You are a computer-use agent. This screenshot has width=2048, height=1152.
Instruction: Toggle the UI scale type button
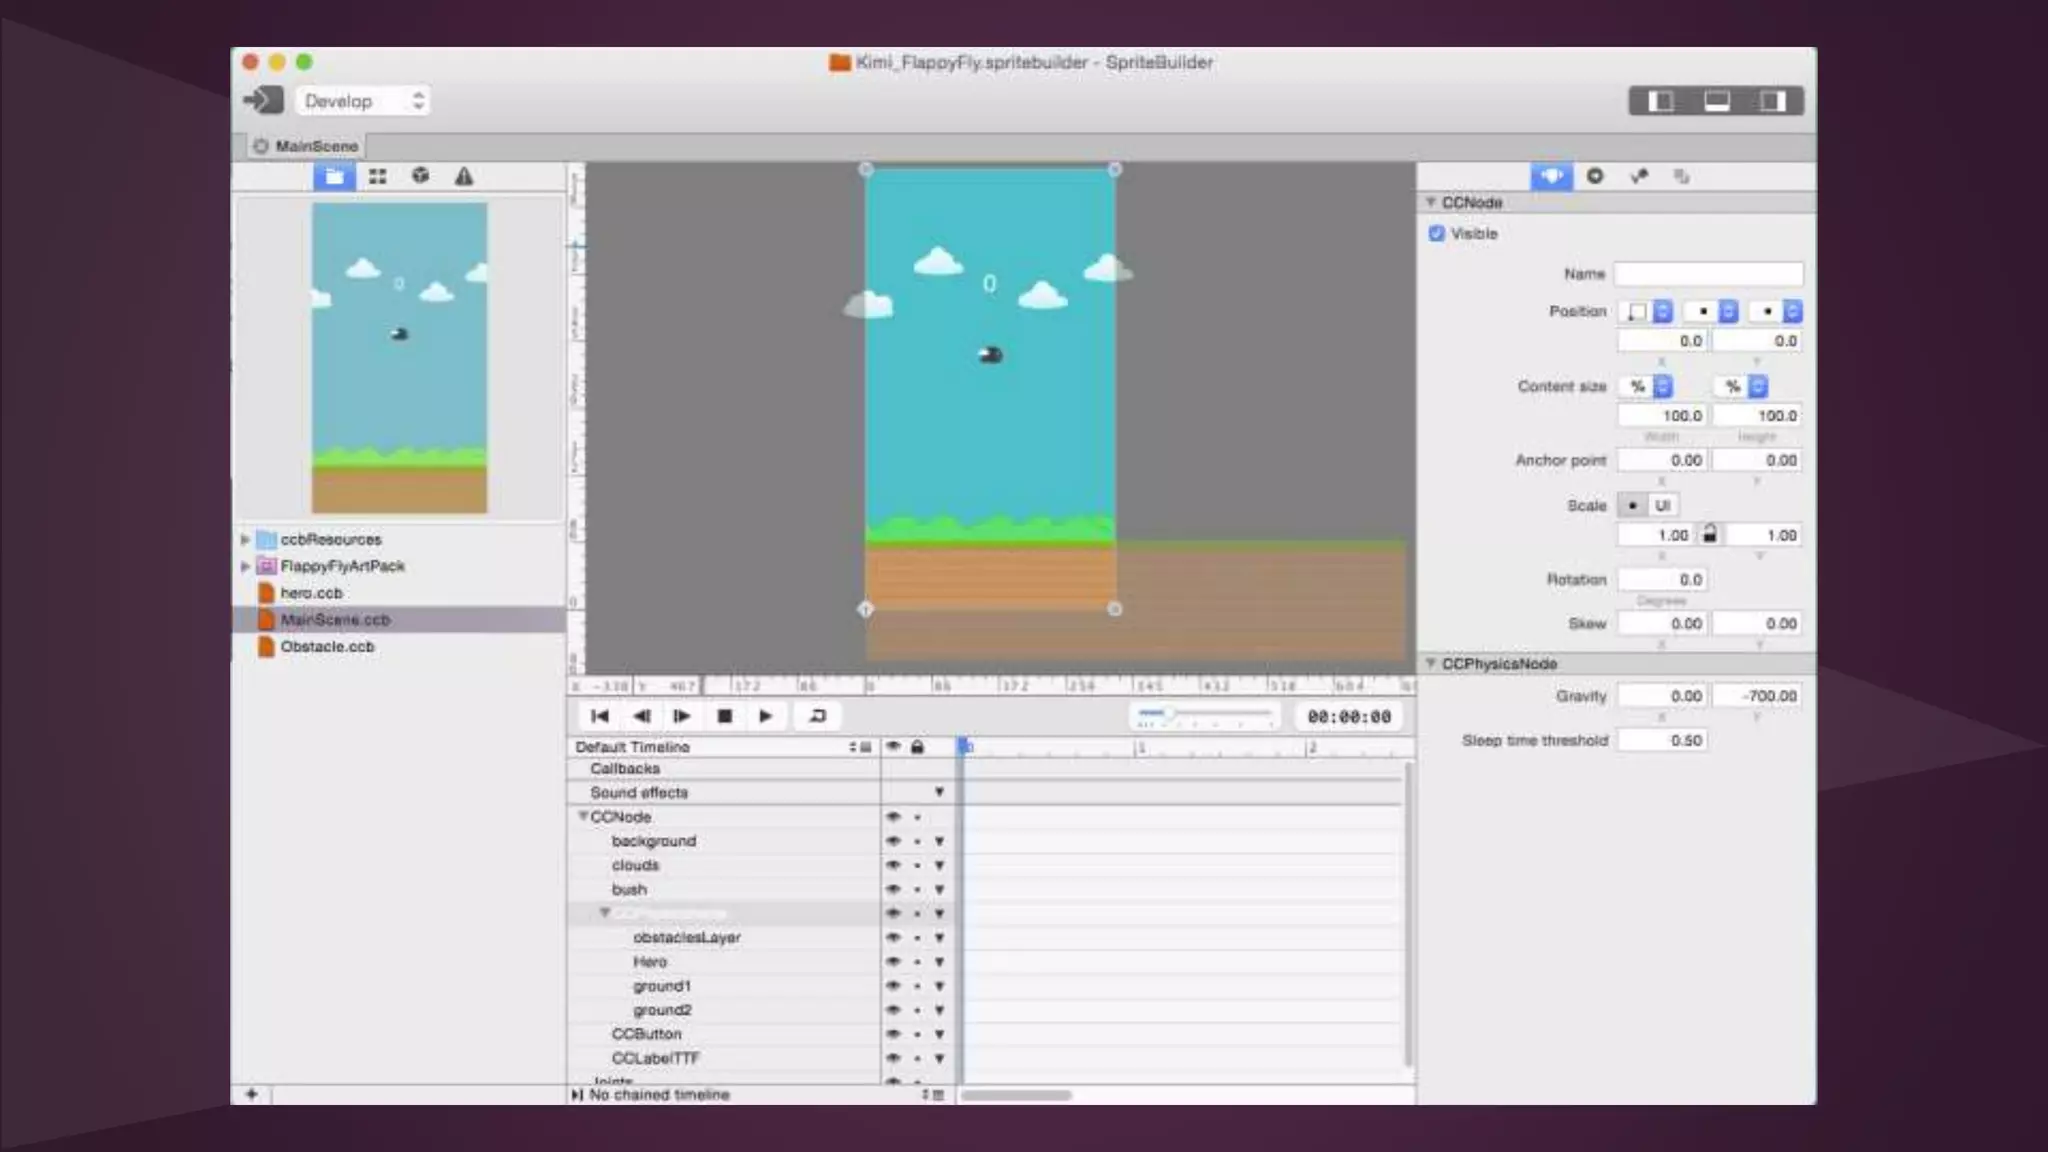[1662, 506]
